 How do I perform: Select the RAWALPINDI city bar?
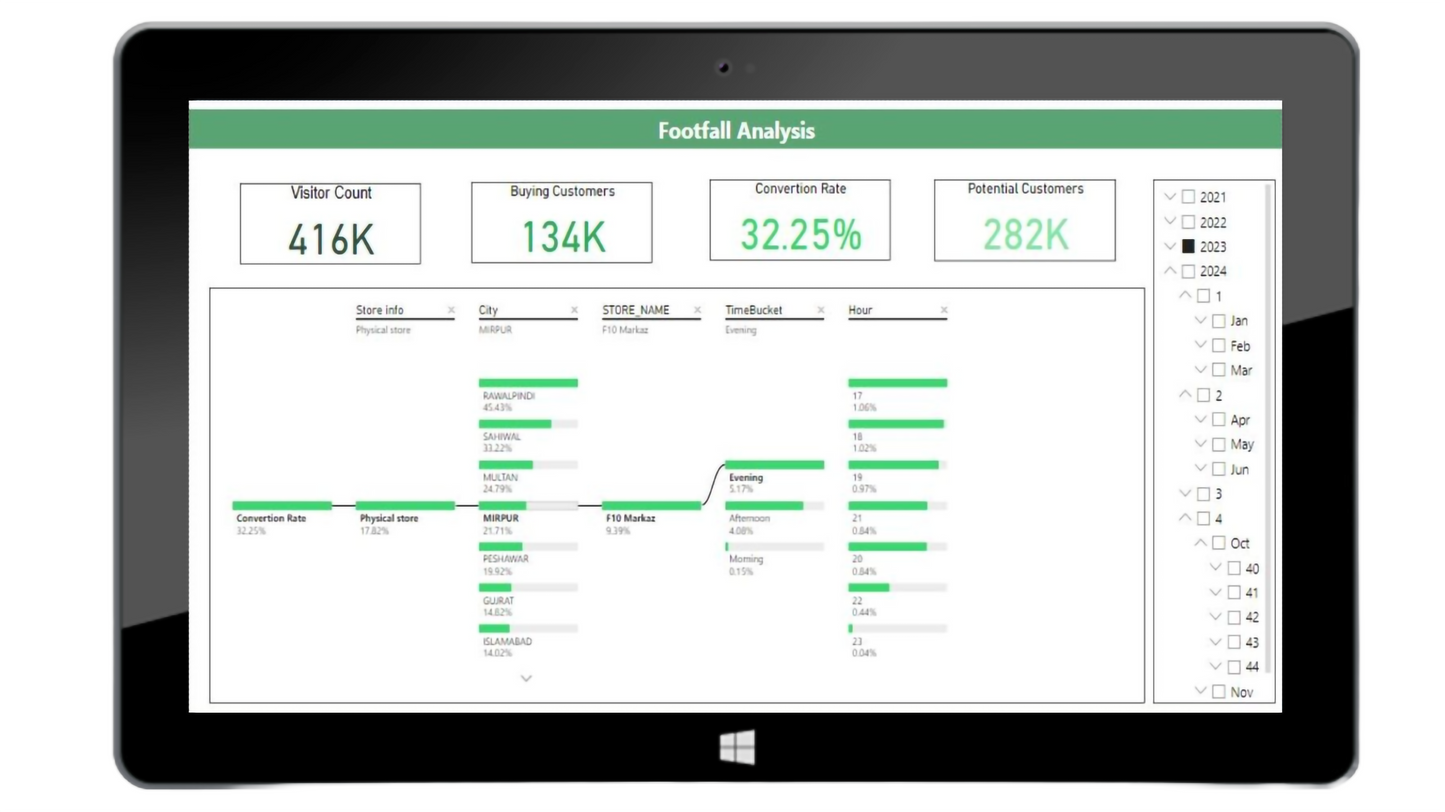[528, 383]
